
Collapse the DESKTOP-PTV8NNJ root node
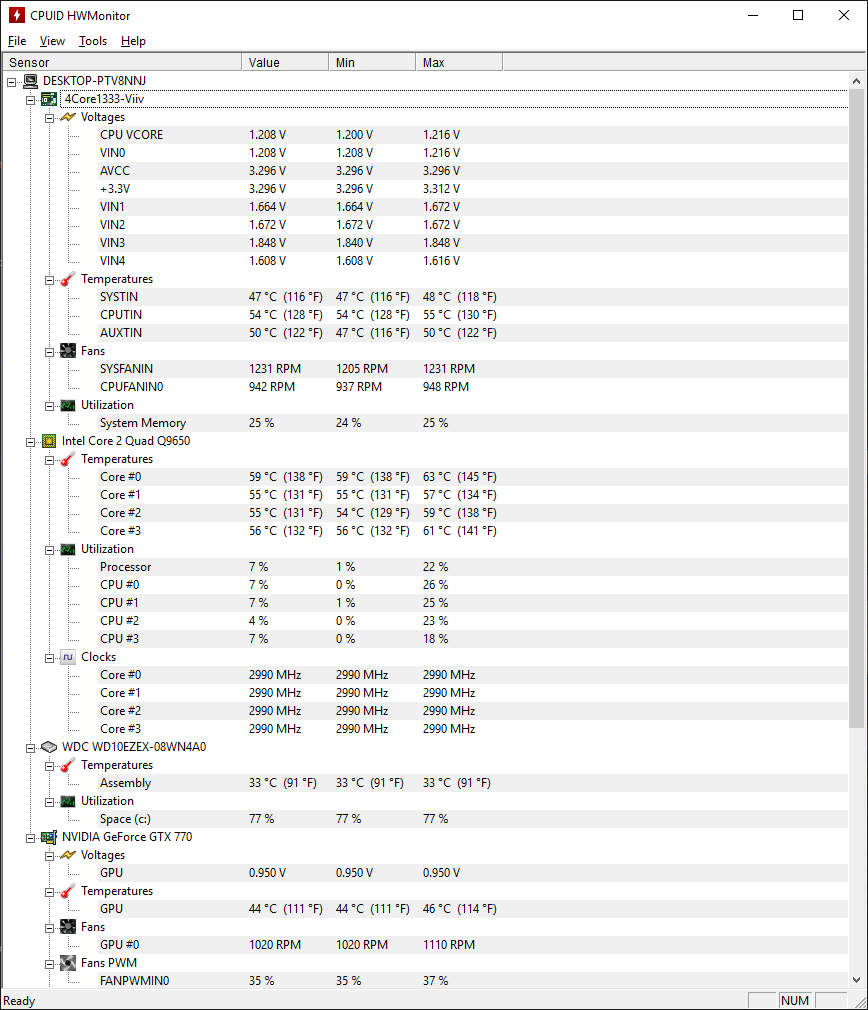click(12, 82)
